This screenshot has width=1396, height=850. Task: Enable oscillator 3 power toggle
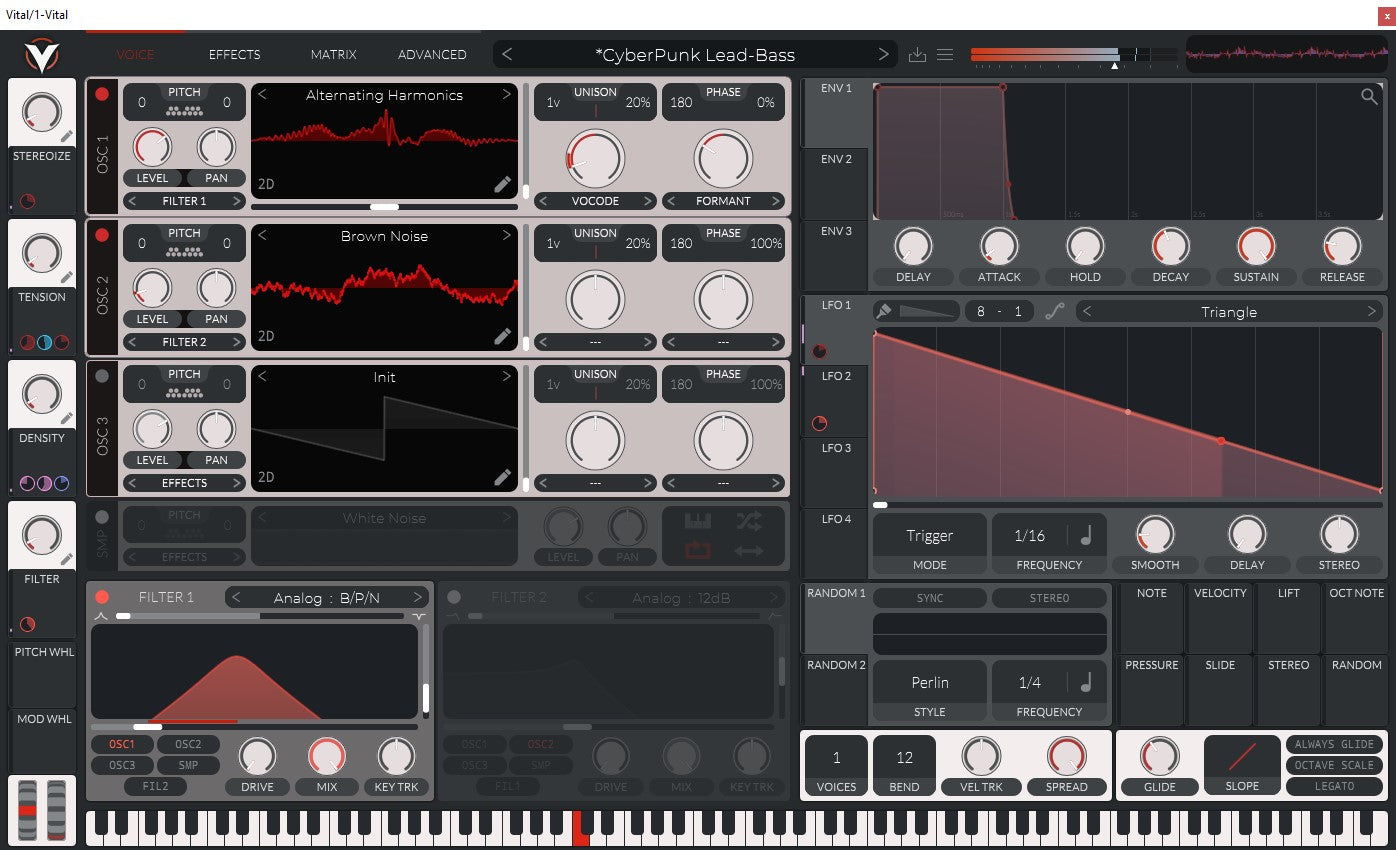[x=102, y=376]
